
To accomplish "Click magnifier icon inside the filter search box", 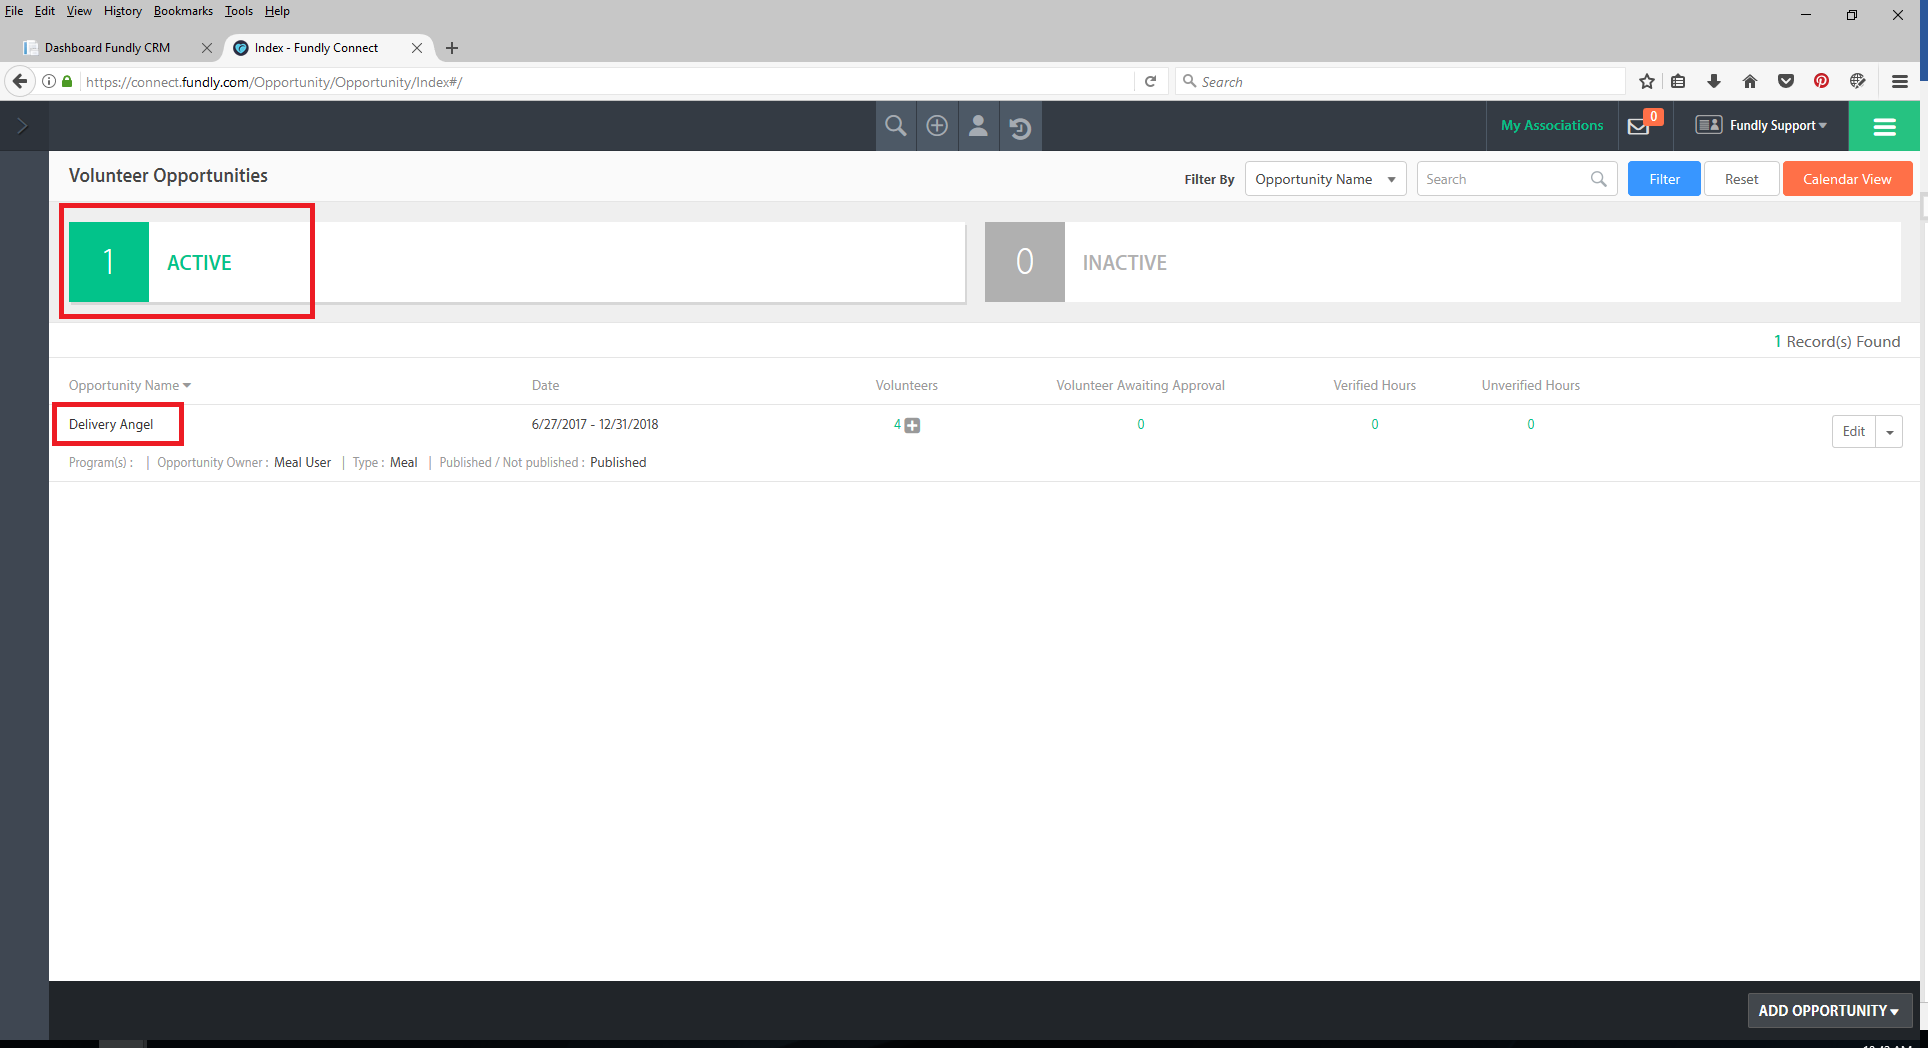I will [1598, 179].
